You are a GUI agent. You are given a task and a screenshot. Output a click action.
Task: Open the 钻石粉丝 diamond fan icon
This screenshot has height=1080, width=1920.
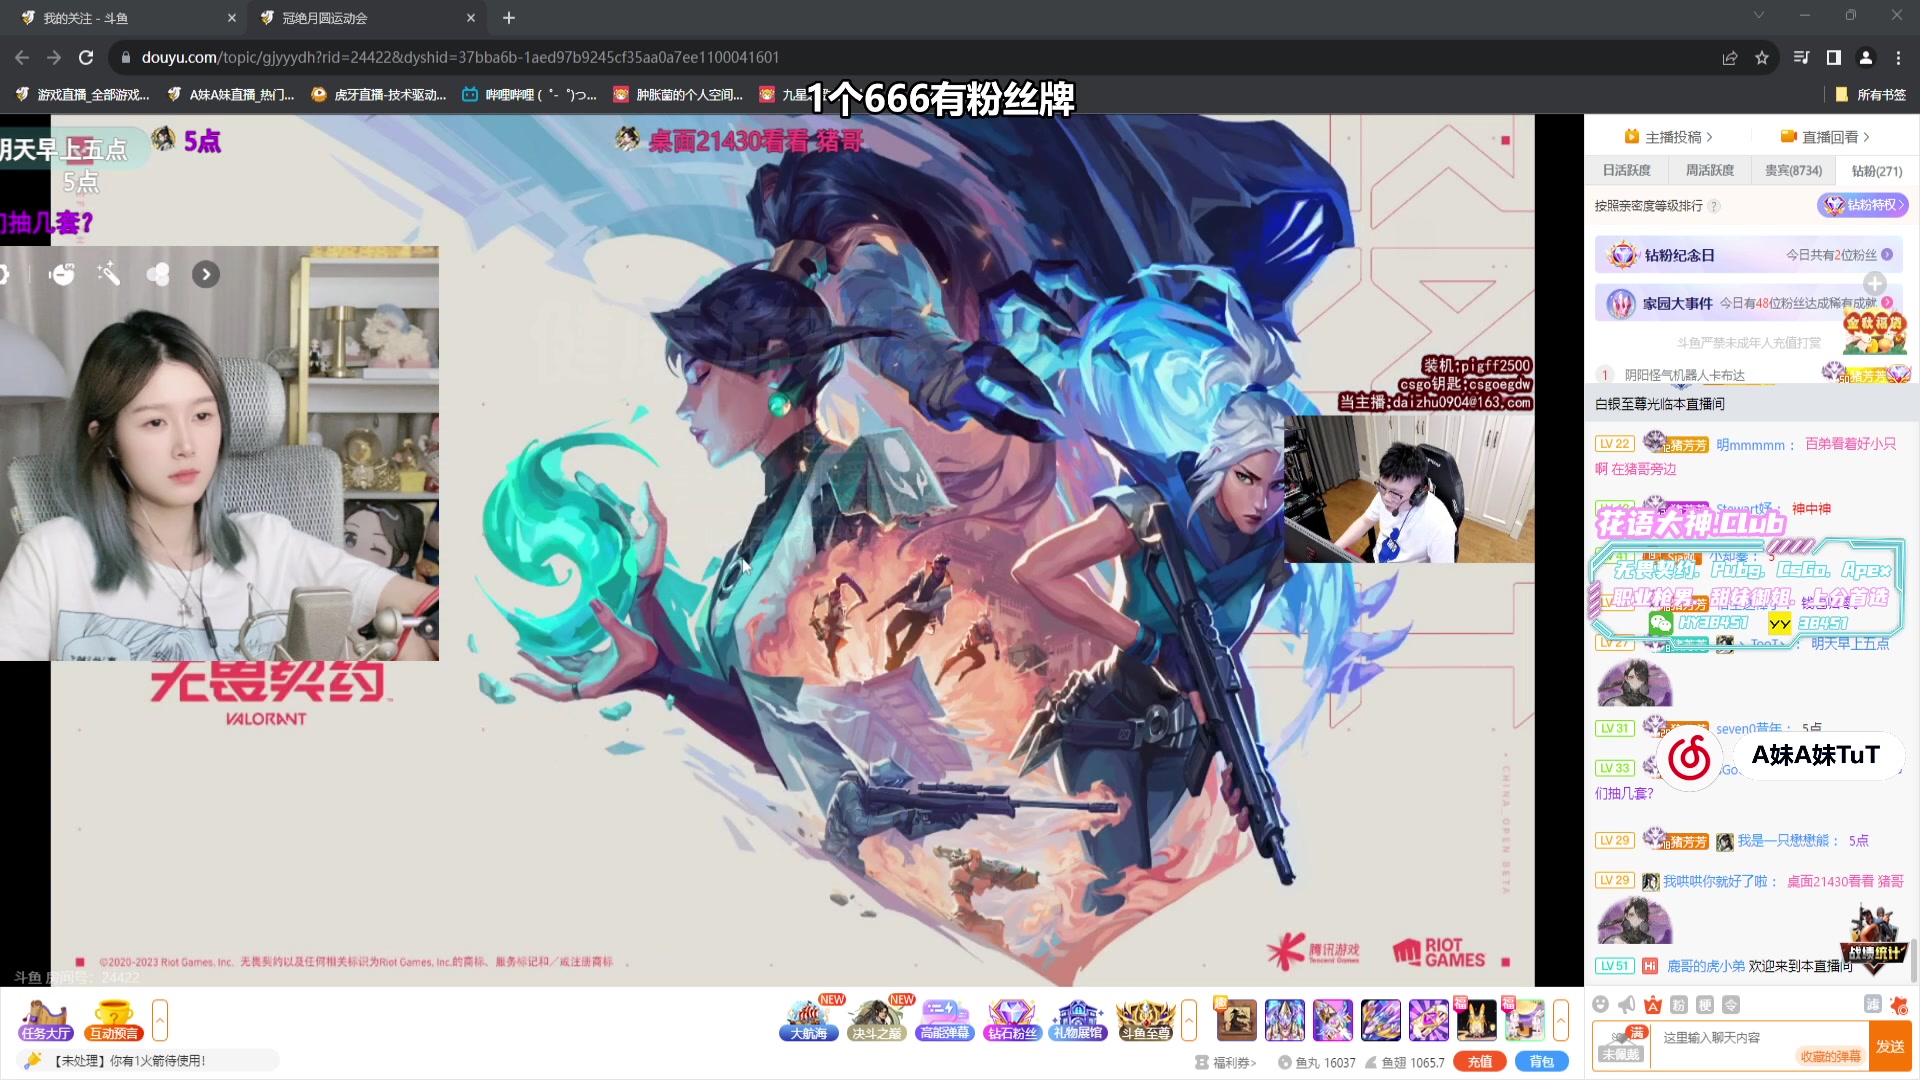pos(1013,1020)
